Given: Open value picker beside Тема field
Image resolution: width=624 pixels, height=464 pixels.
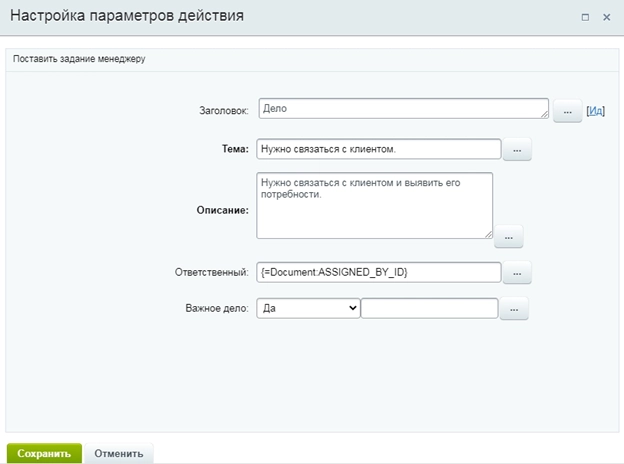Looking at the screenshot, I should tap(517, 150).
